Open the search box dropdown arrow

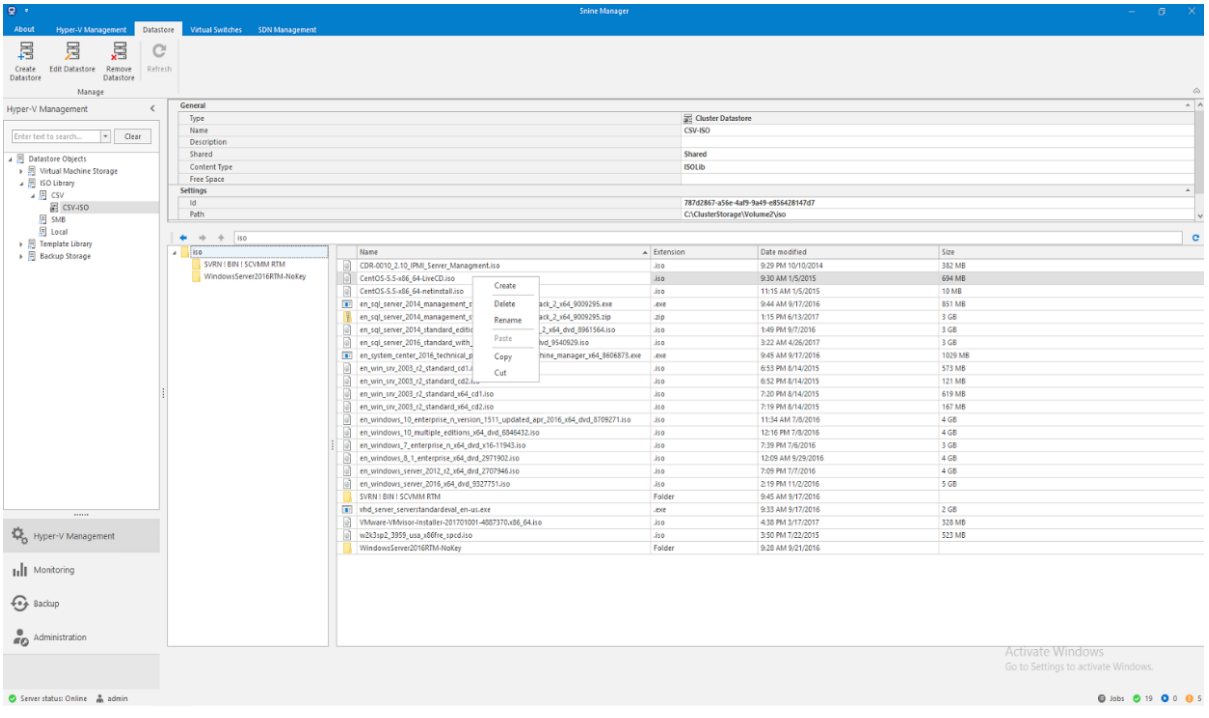[106, 136]
